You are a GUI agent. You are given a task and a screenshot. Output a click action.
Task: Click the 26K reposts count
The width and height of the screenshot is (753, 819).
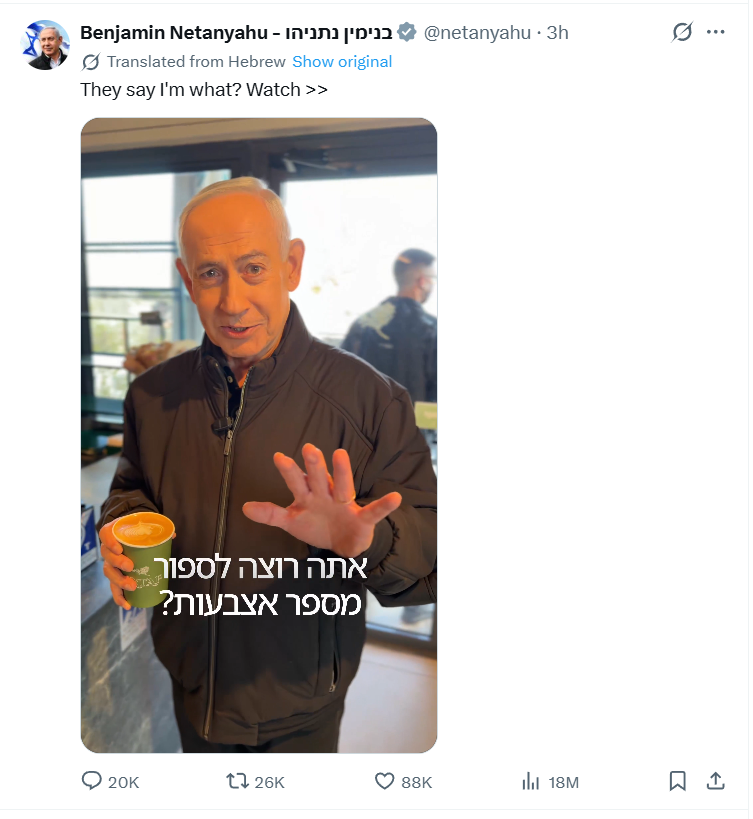click(x=269, y=782)
